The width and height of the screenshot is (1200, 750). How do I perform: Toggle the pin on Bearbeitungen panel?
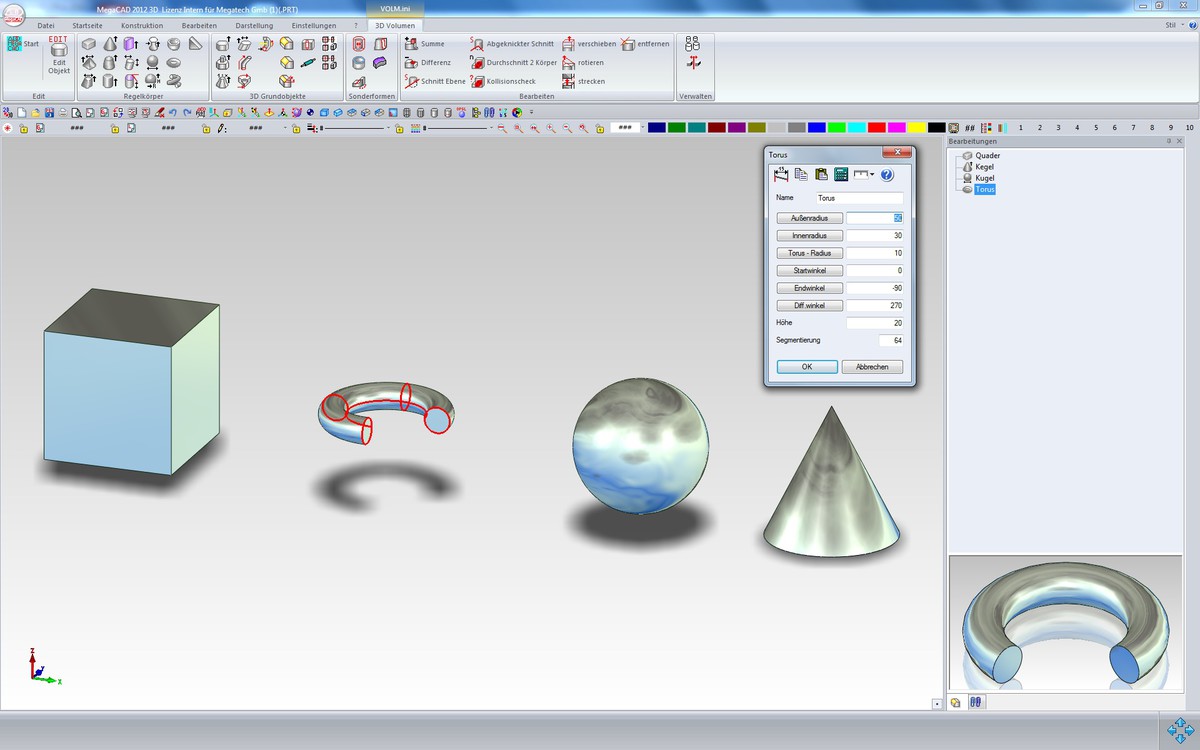(1168, 142)
